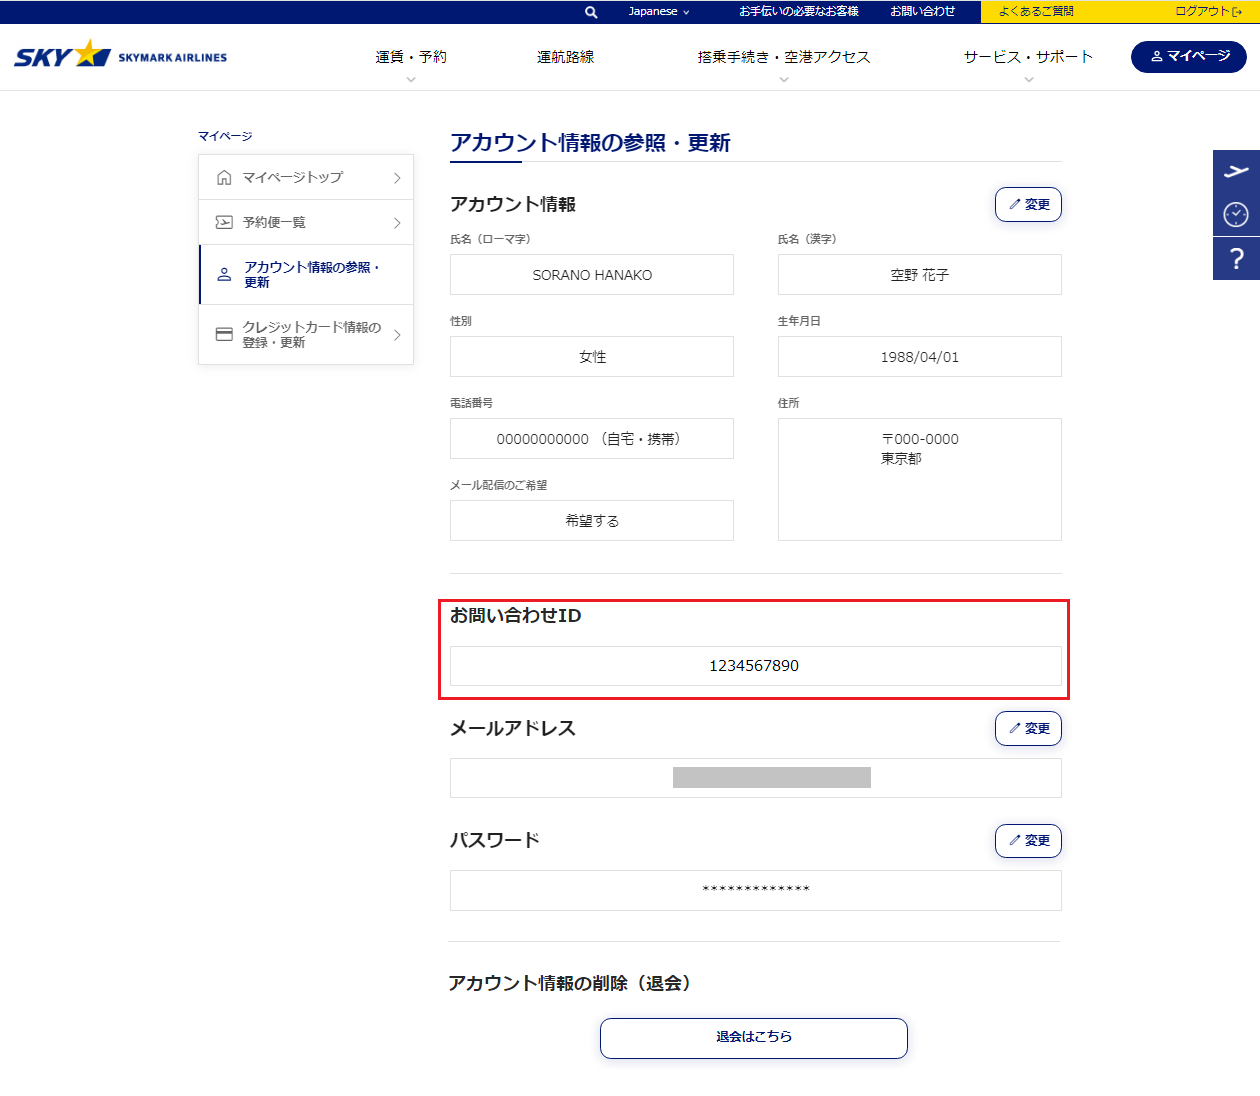Viewport: 1260px width, 1096px height.
Task: Expand the 搭乗手続き・空港アクセス menu
Action: [783, 58]
